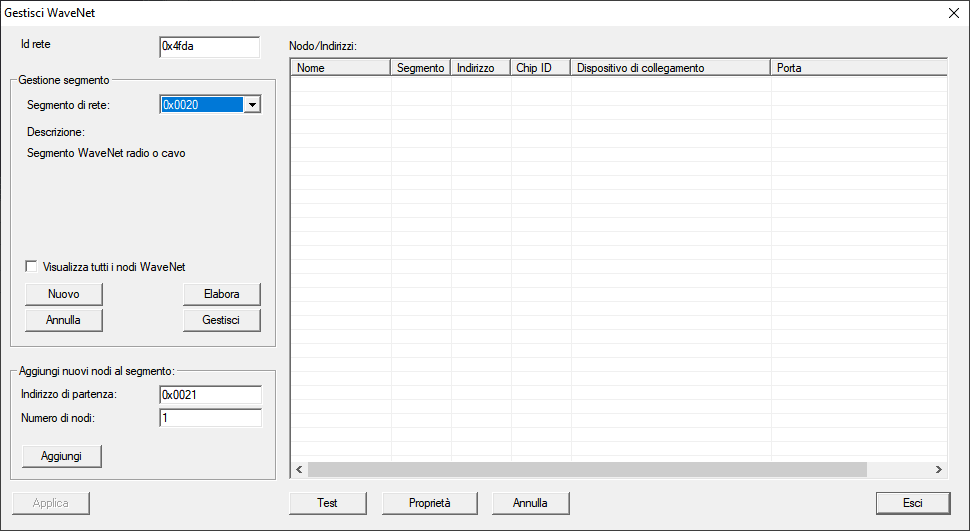Click the Aggiungi button
Screen dimensions: 970x531
pyautogui.click(x=62, y=455)
